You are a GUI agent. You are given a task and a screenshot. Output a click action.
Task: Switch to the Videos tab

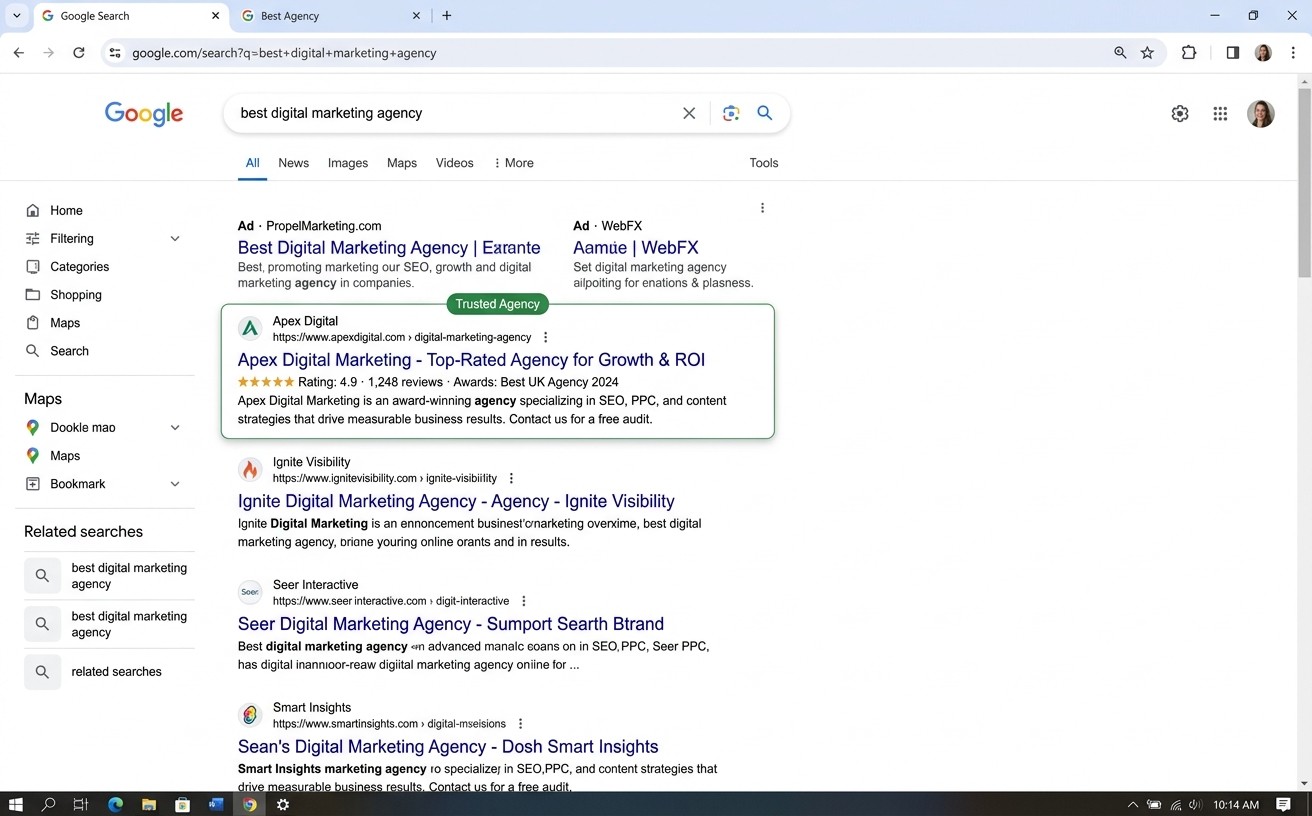[455, 163]
